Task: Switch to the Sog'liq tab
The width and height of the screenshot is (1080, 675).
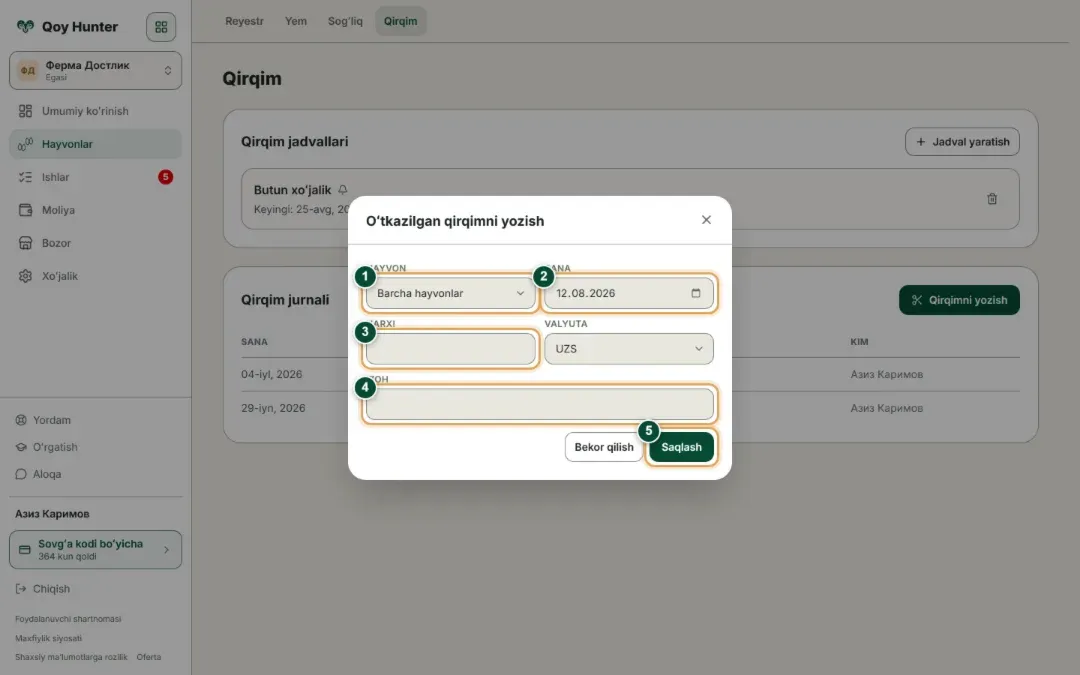Action: pos(345,21)
